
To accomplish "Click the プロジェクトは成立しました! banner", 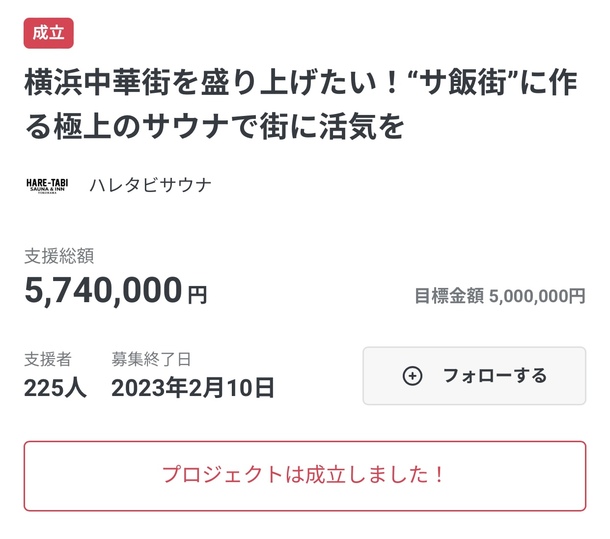I will 304,476.
